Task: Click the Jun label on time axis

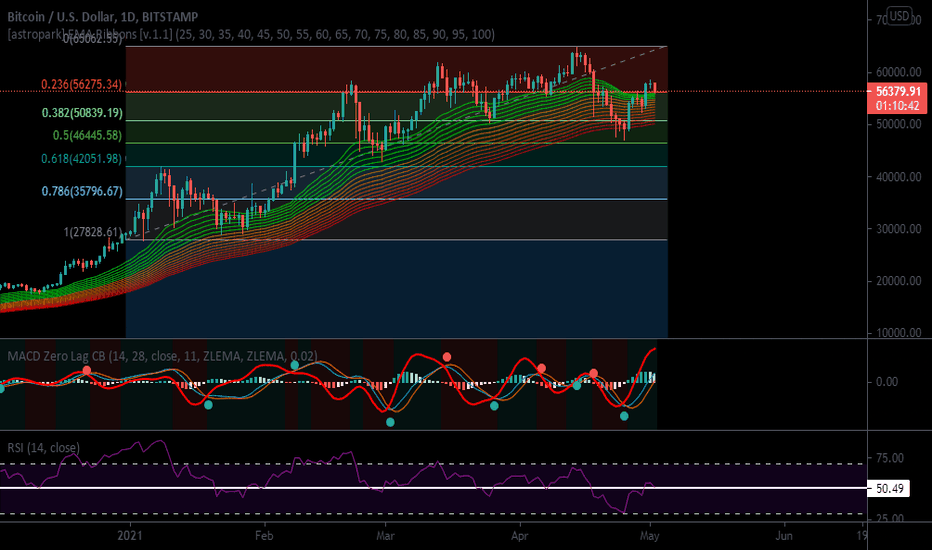Action: click(x=784, y=536)
